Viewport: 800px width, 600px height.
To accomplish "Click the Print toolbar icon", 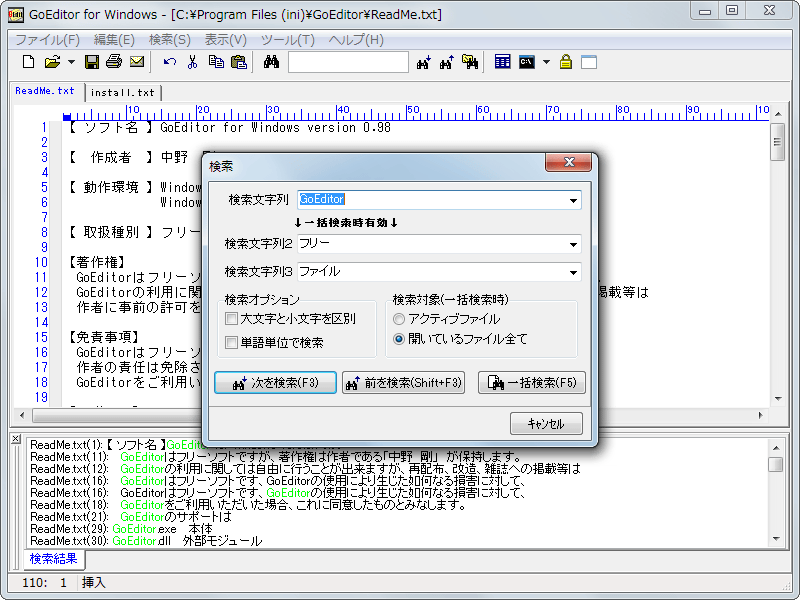I will [x=114, y=62].
